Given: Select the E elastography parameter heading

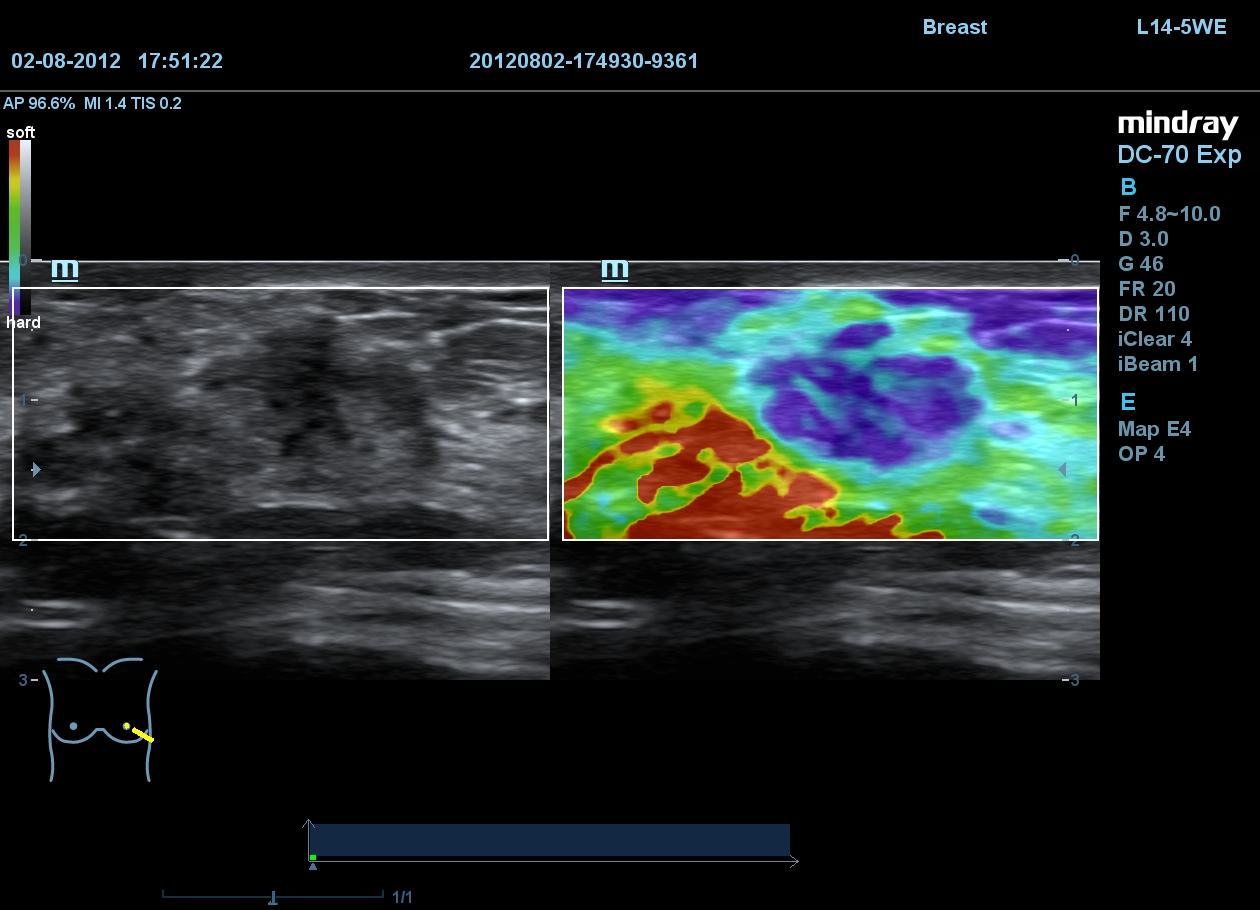Looking at the screenshot, I should point(1128,402).
